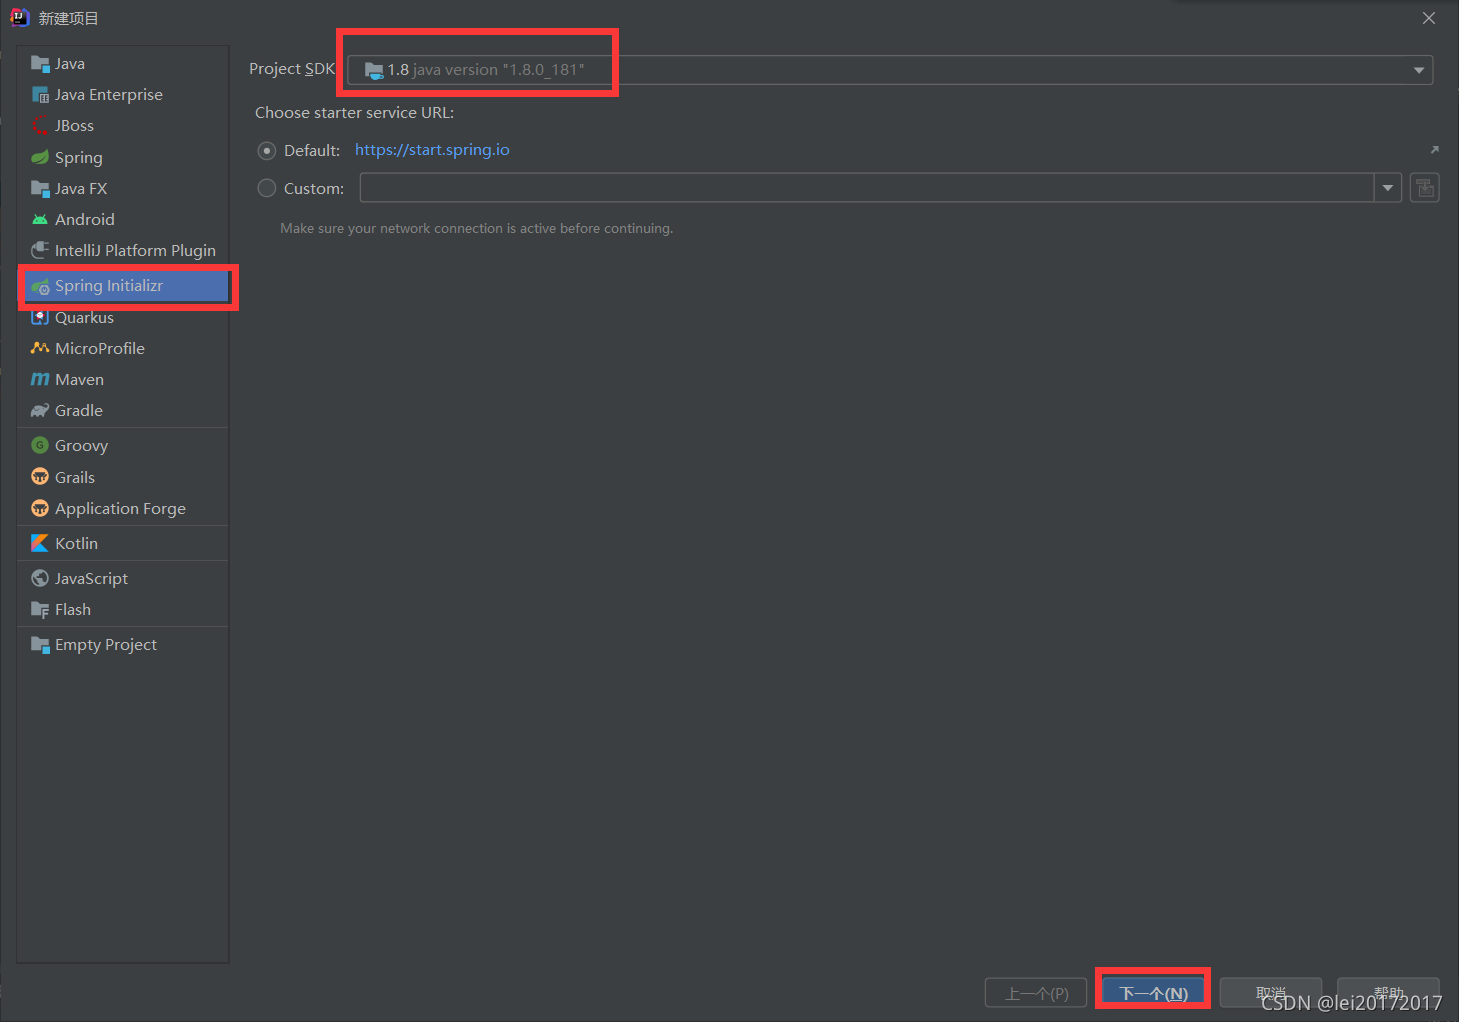Select Kotlin project type
The image size is (1459, 1022).
123,543
